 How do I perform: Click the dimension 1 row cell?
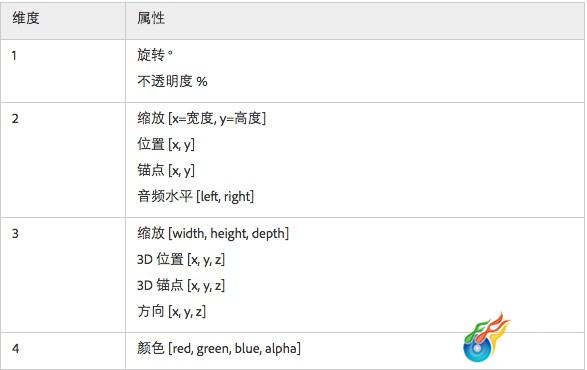[63, 71]
